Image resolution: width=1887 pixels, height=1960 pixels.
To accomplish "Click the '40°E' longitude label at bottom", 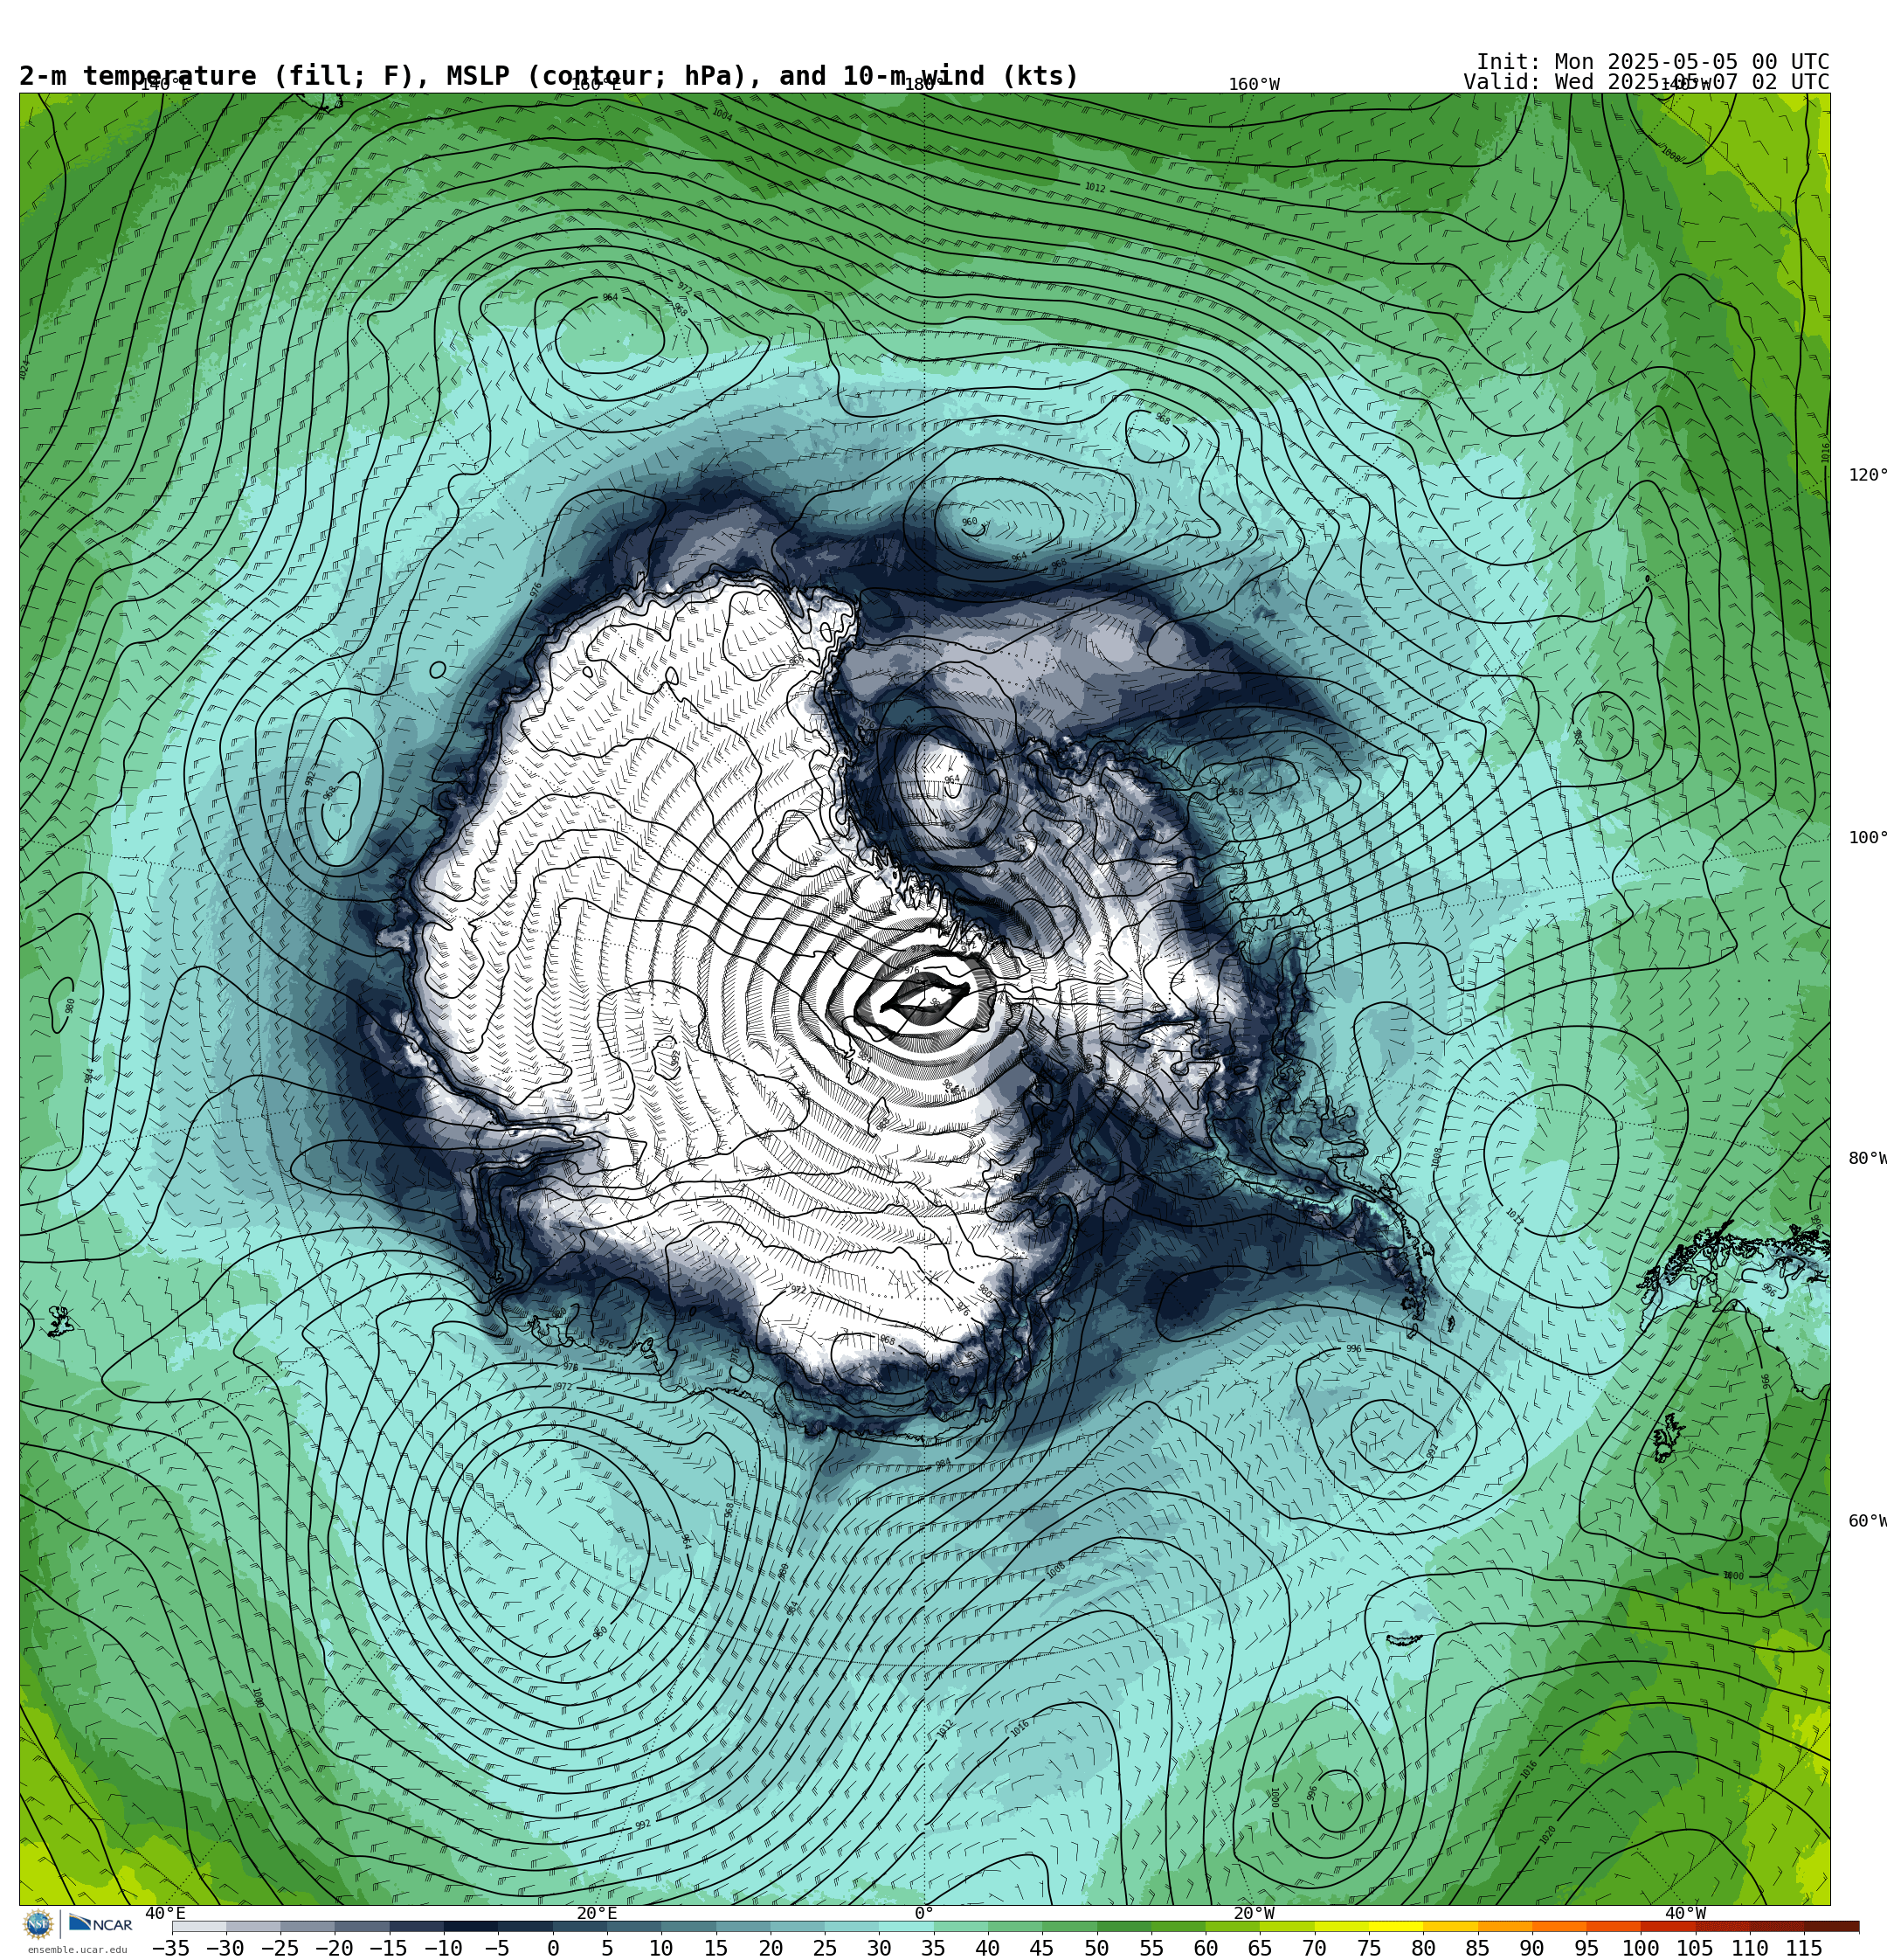I will click(x=165, y=1913).
